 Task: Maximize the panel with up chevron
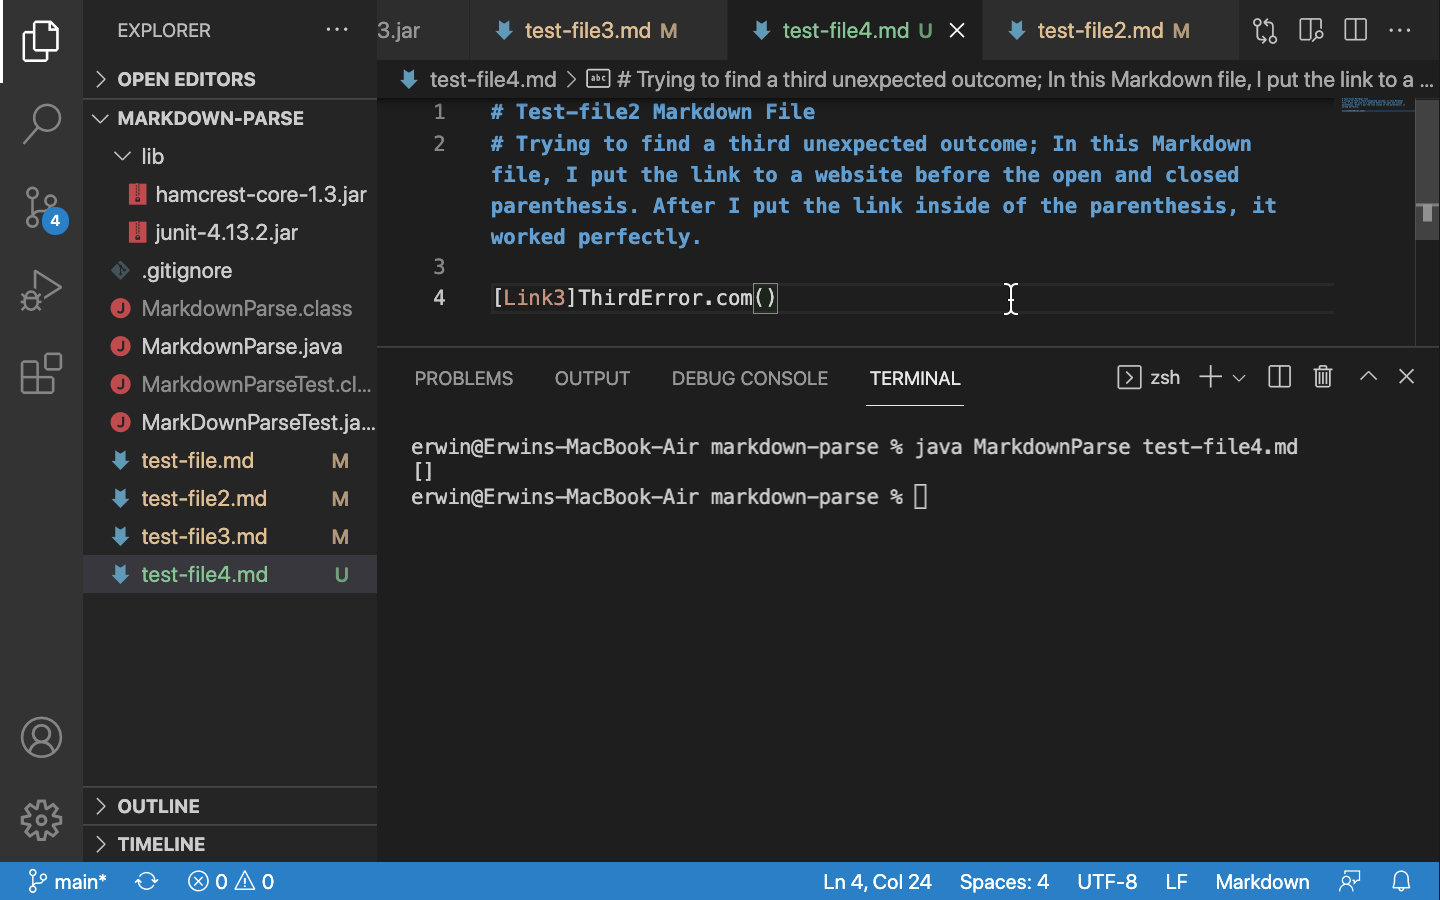pos(1368,377)
